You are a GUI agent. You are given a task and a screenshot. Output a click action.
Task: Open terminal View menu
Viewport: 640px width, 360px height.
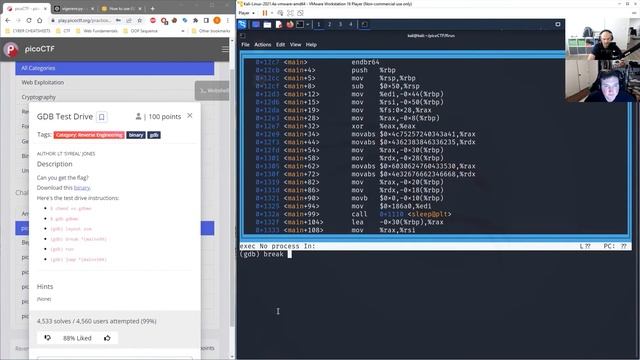[296, 44]
